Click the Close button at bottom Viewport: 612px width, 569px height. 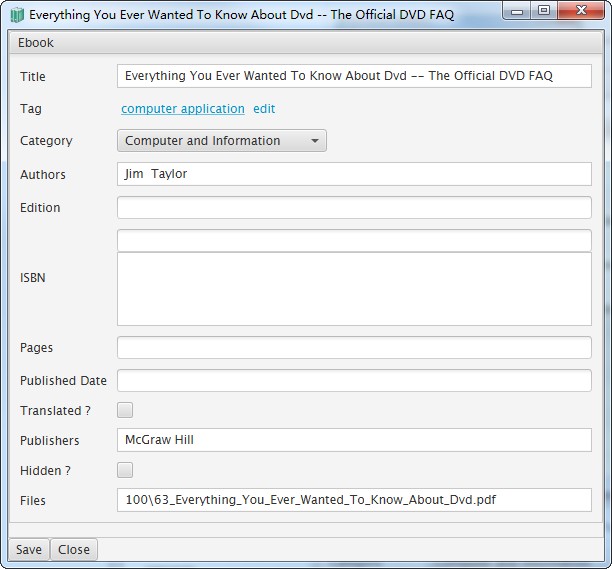point(74,549)
